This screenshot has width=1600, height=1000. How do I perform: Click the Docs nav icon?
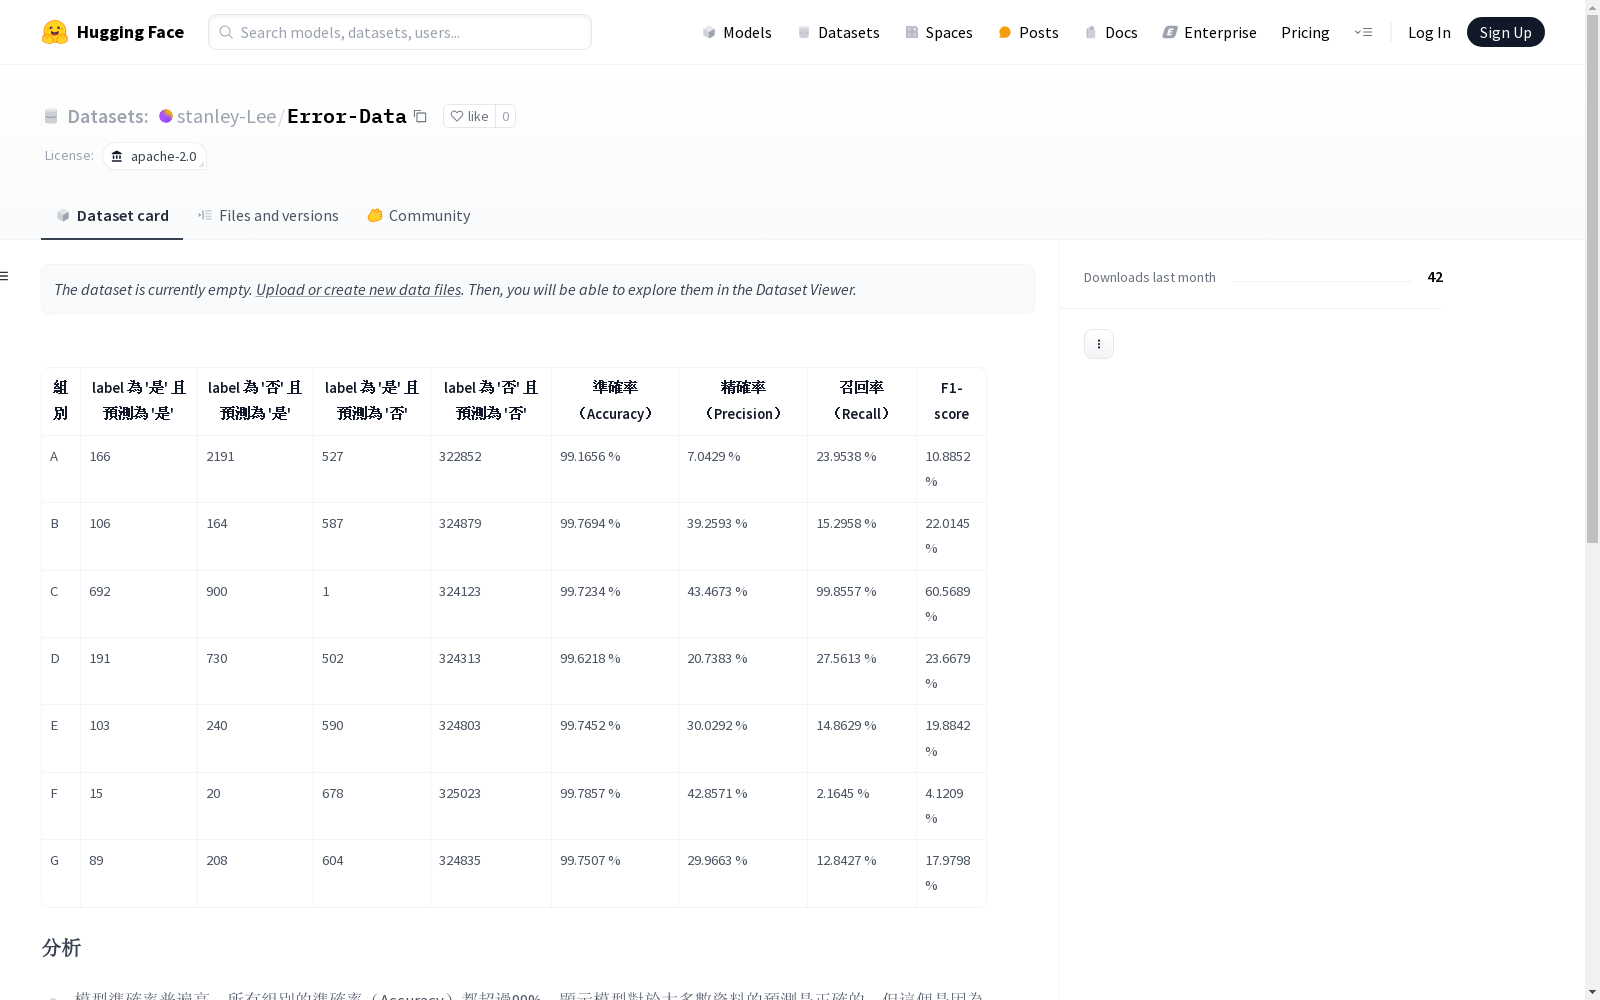[1091, 32]
